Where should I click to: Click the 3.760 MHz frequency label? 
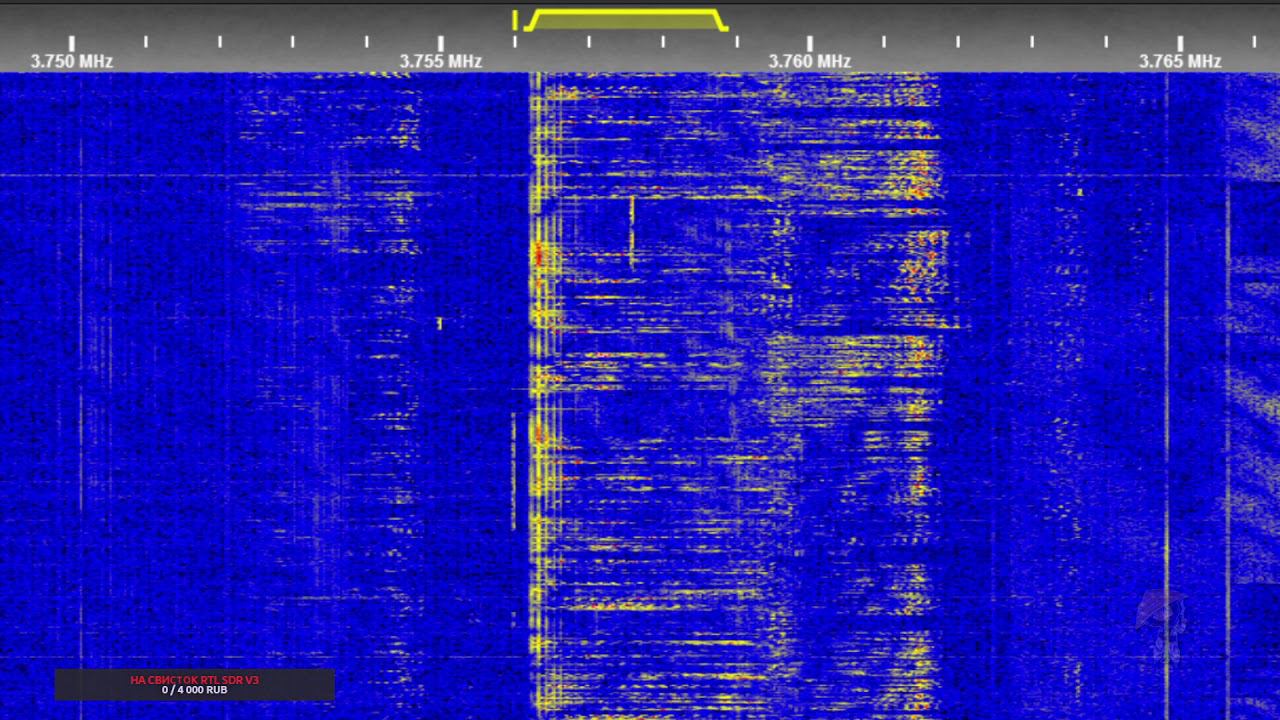tap(810, 61)
